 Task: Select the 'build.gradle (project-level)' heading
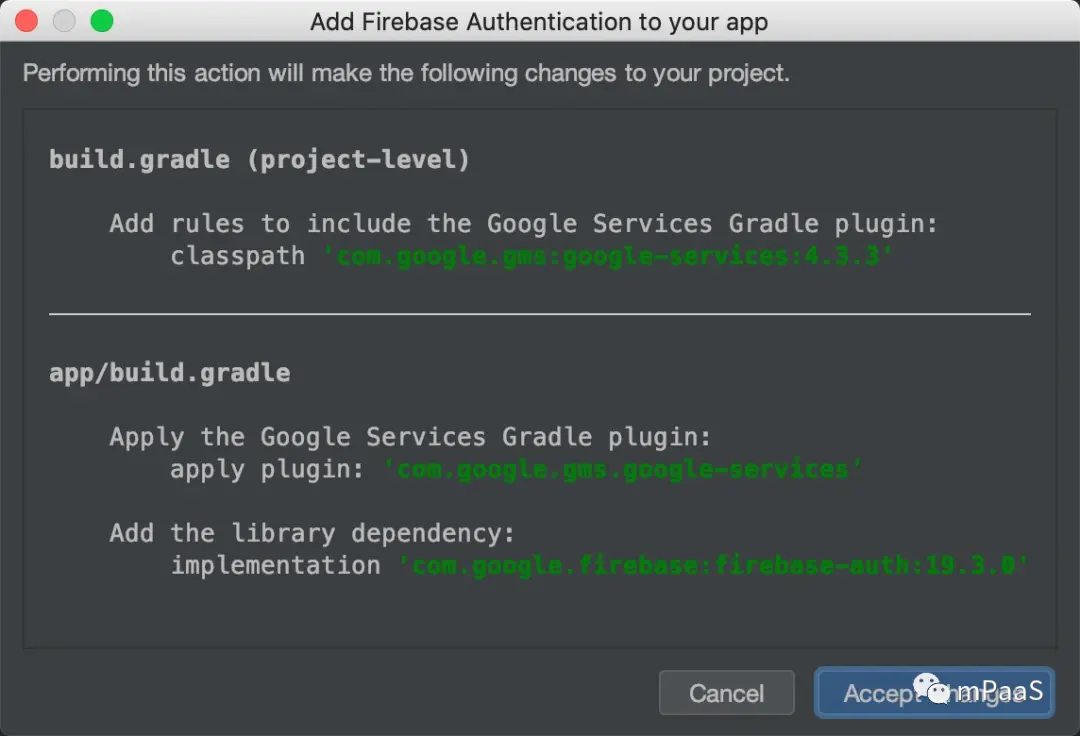(259, 160)
